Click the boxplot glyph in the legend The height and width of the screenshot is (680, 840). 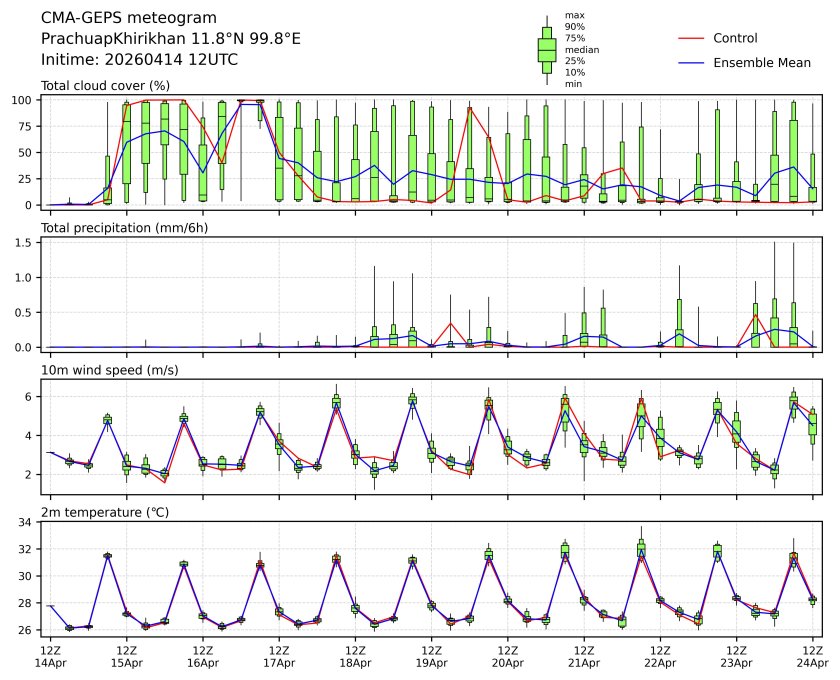(x=547, y=50)
